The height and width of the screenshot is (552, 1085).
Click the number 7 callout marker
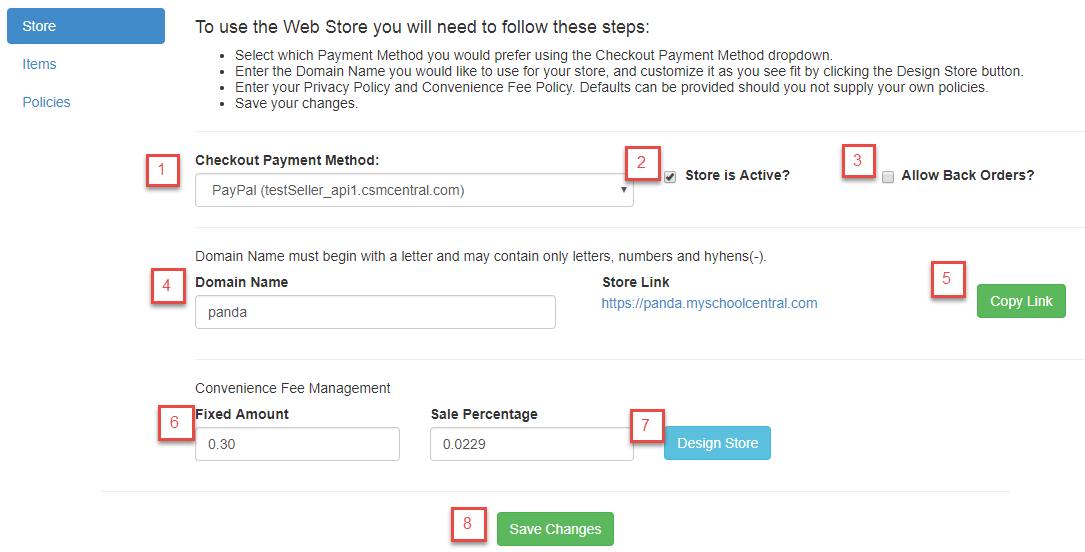coord(646,425)
